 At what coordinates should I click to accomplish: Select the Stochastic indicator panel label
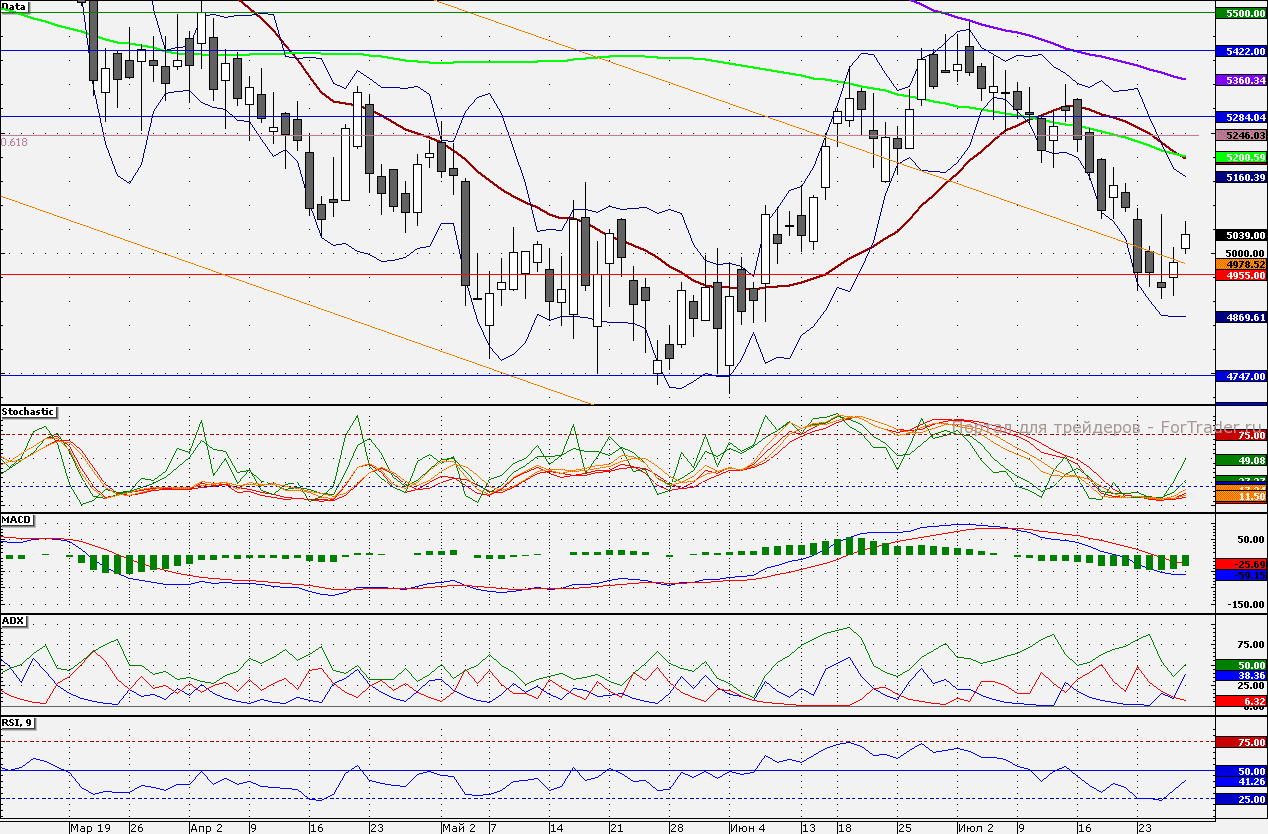(x=28, y=411)
